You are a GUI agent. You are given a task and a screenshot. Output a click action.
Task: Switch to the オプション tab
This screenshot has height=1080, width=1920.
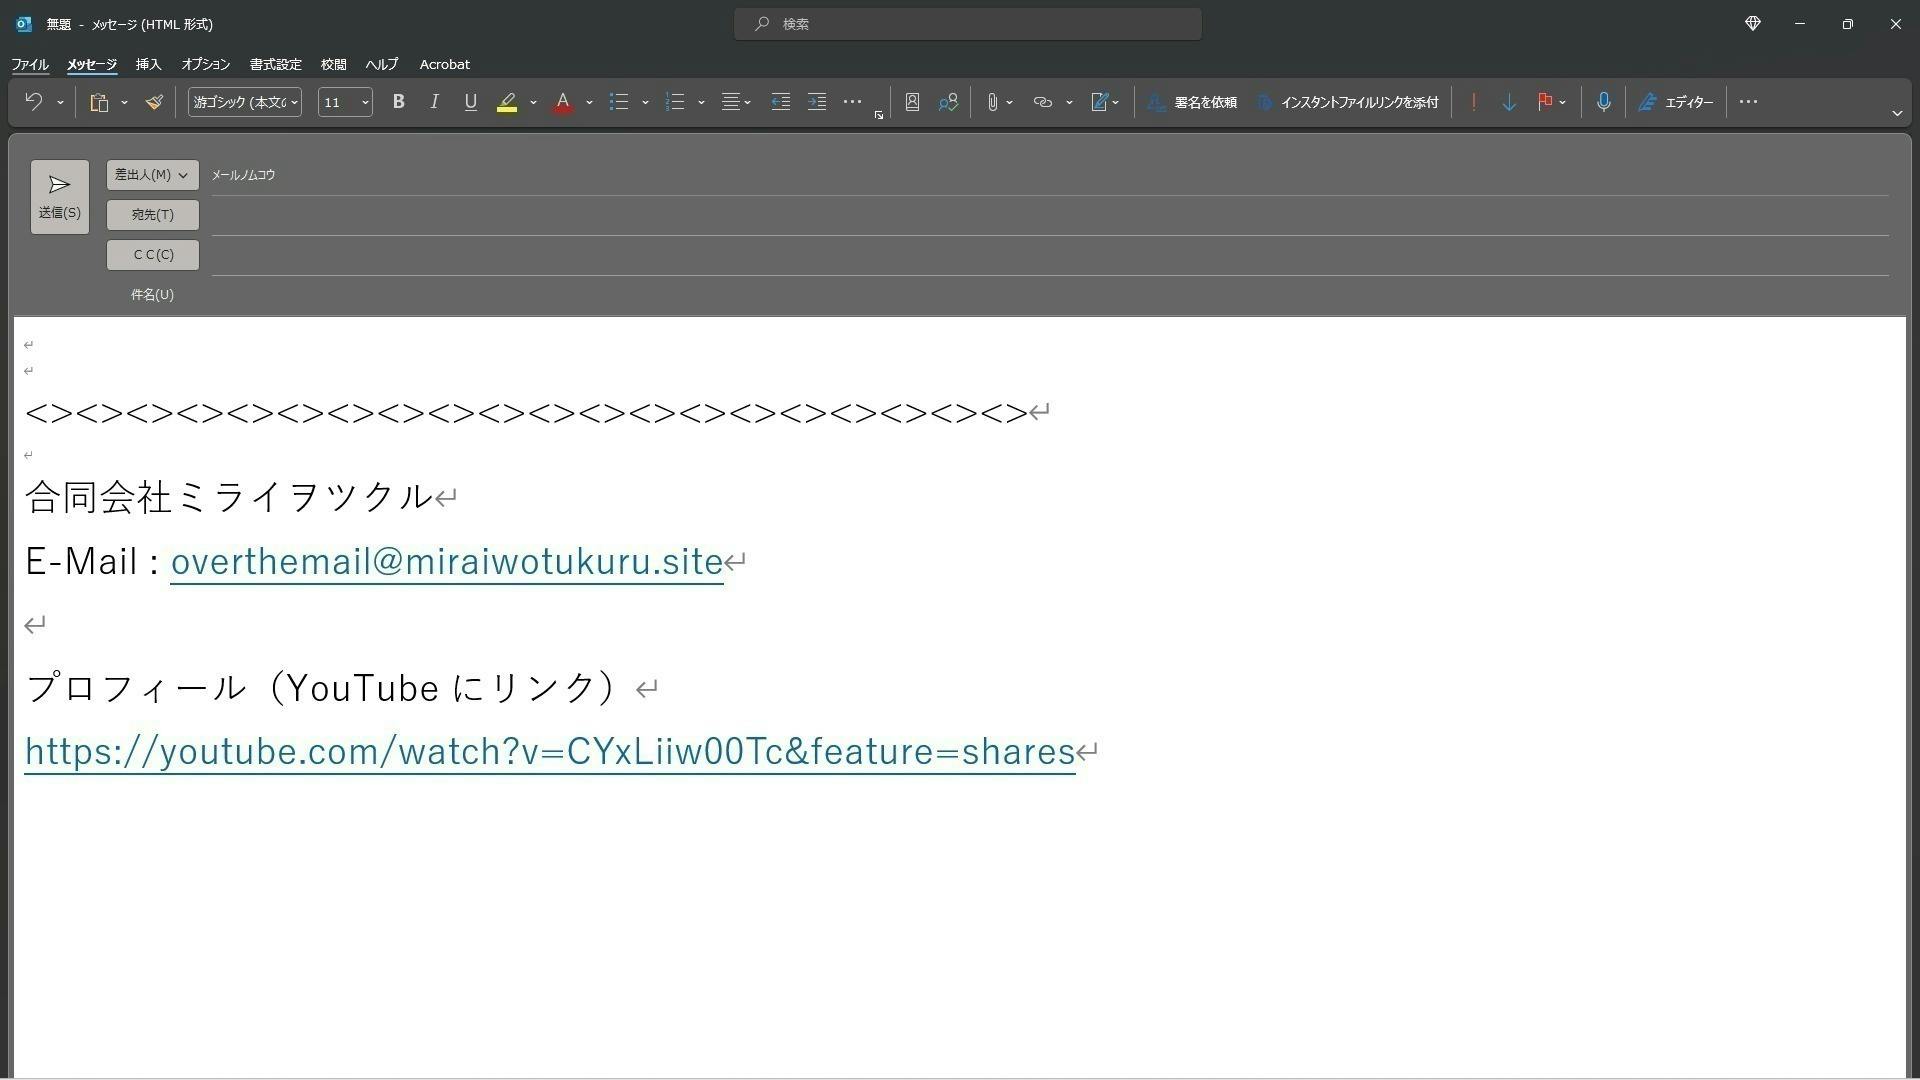click(x=206, y=64)
